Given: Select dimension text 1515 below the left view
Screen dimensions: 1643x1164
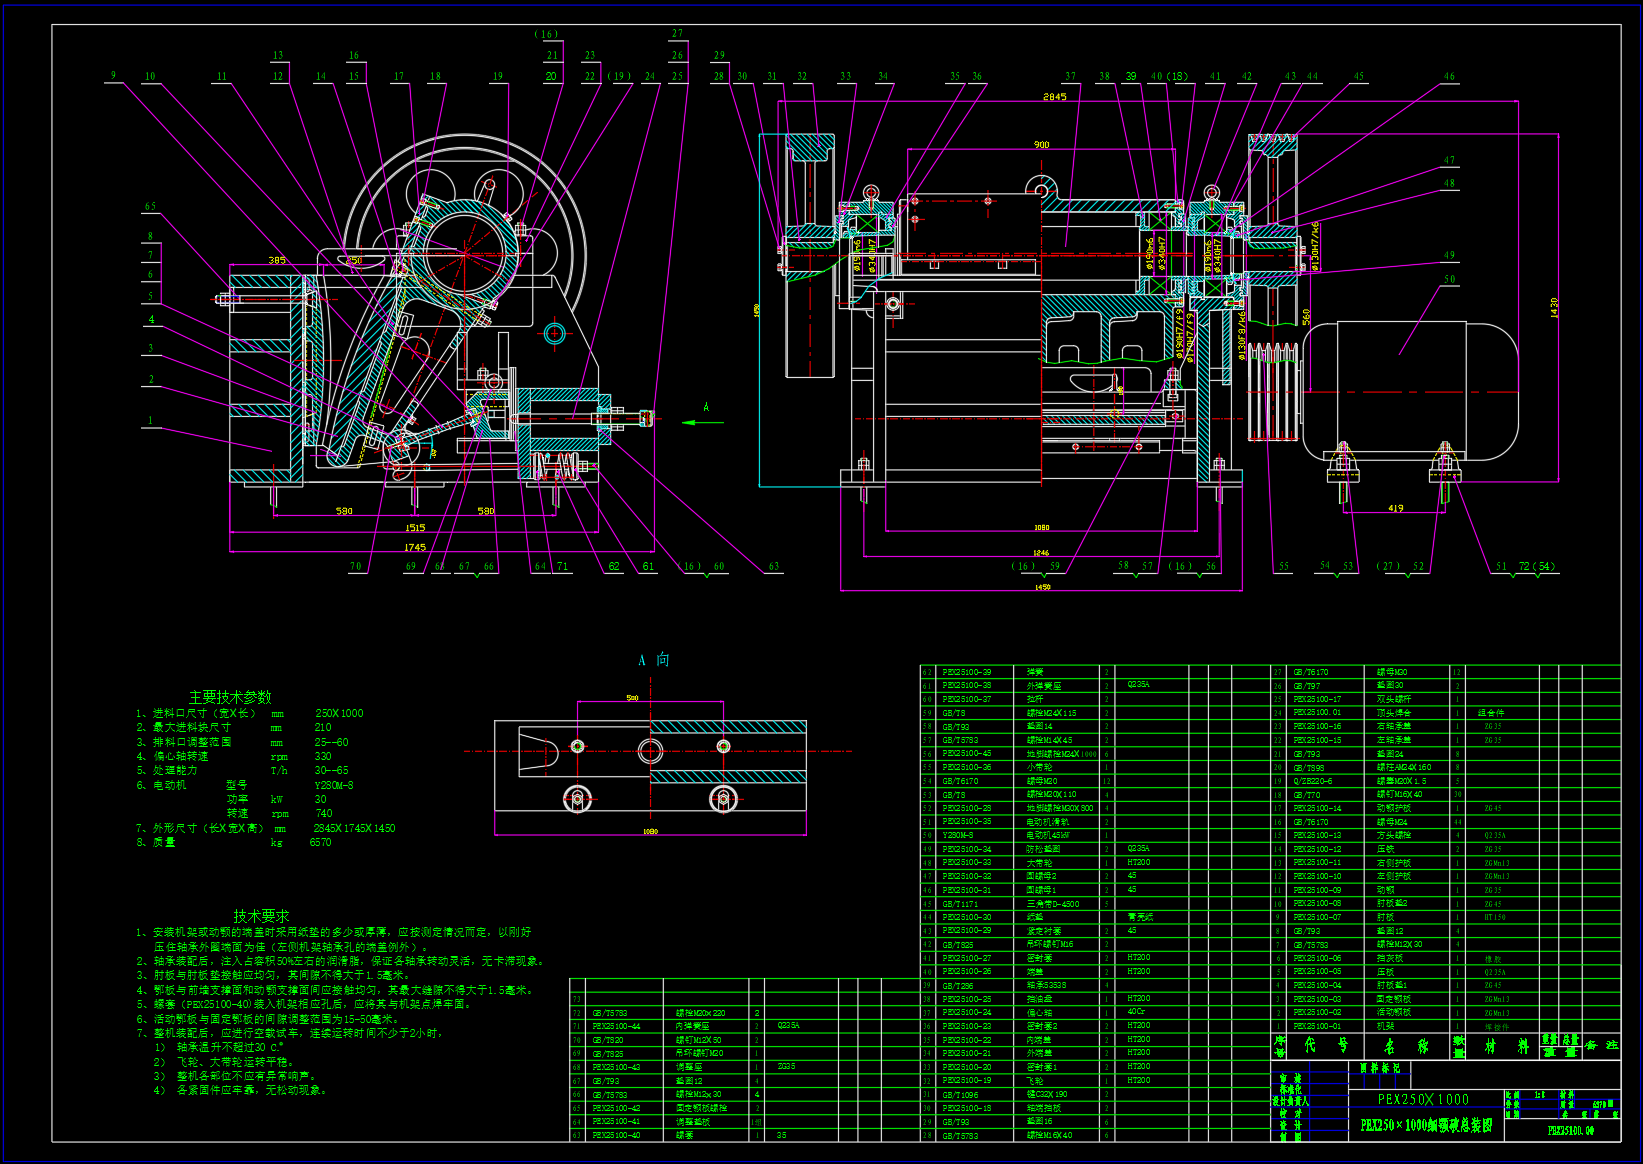Looking at the screenshot, I should coord(414,527).
